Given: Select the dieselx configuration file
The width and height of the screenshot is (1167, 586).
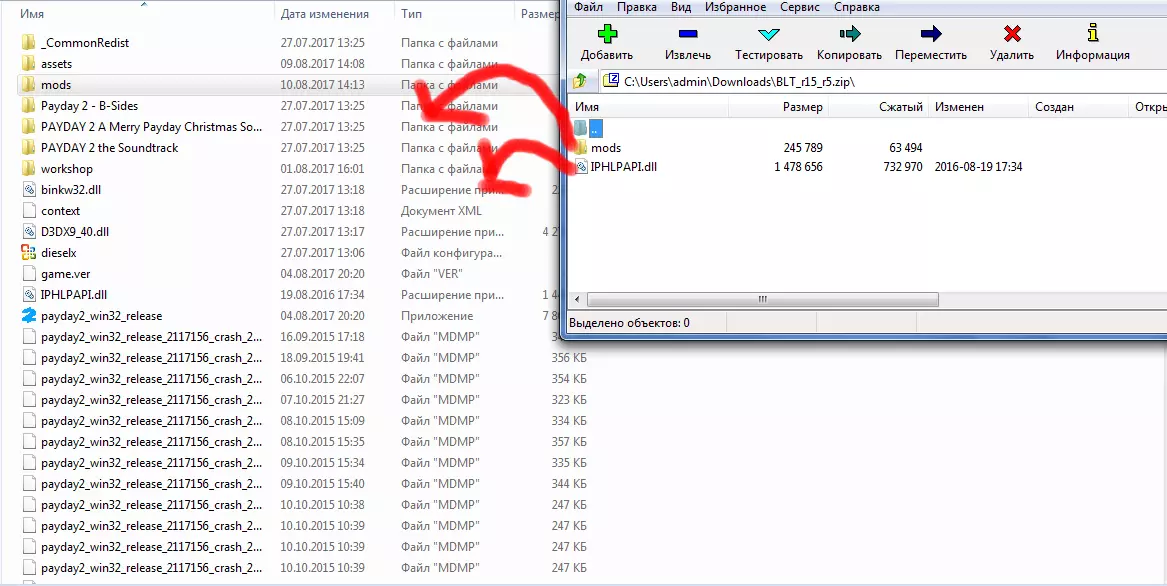Looking at the screenshot, I should point(59,252).
